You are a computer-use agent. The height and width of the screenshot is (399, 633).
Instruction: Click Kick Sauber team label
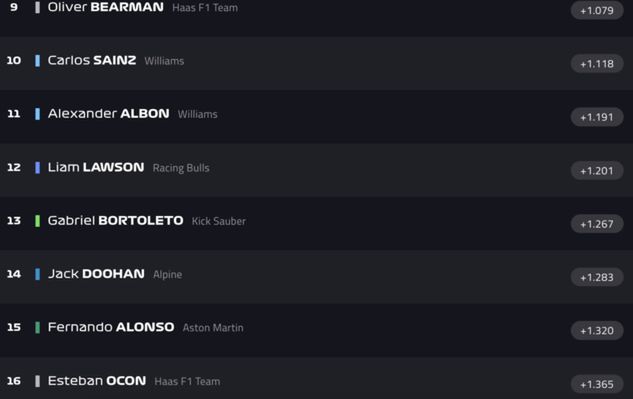[218, 221]
